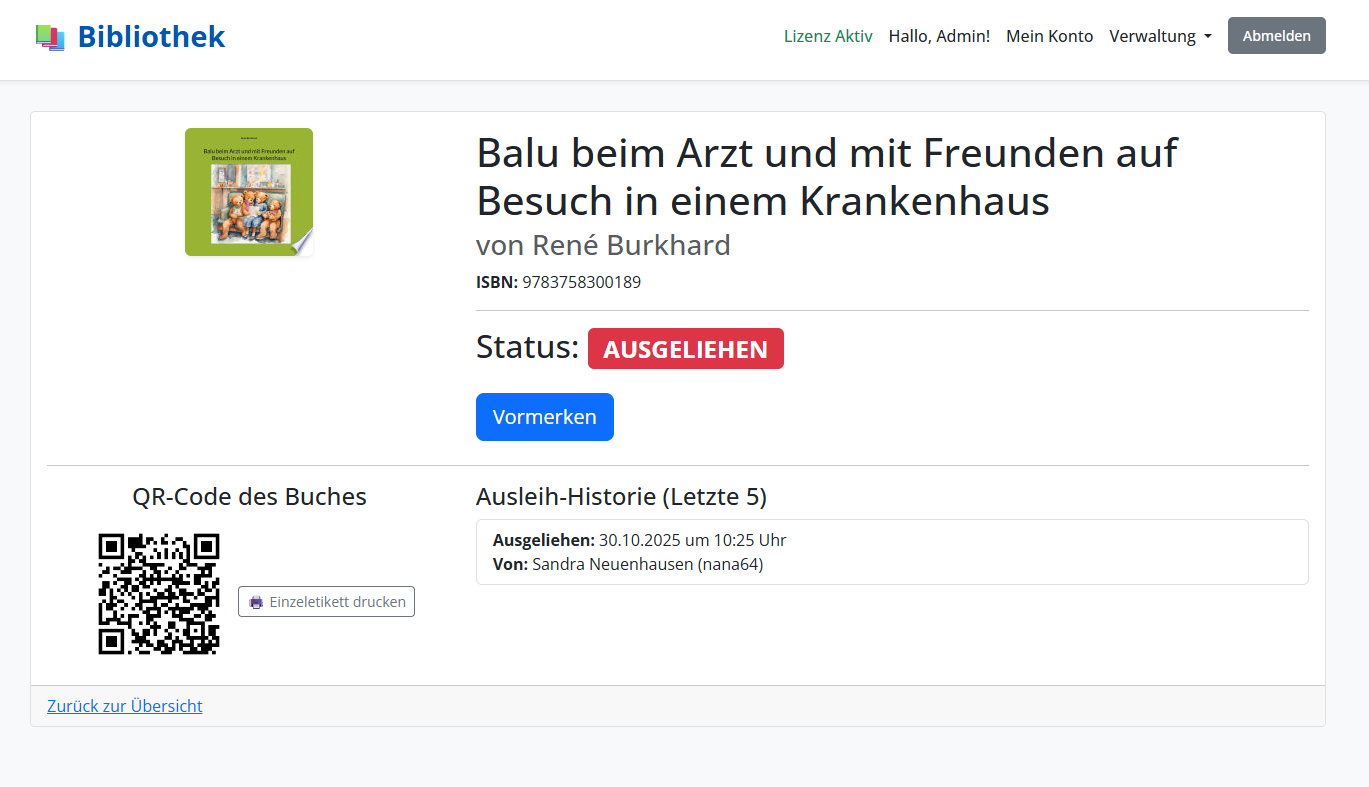Click the Abmelden button
This screenshot has width=1369, height=787.
click(1276, 35)
